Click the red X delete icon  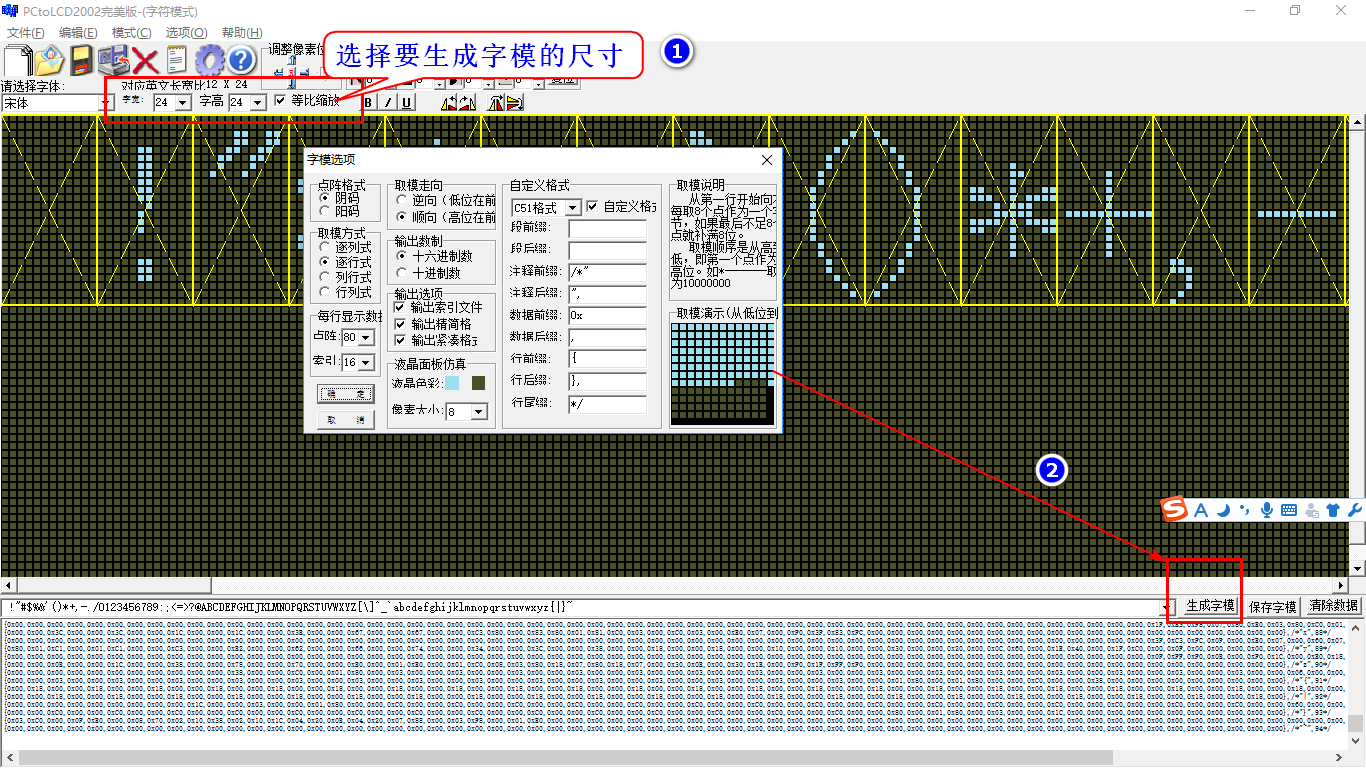tap(145, 61)
